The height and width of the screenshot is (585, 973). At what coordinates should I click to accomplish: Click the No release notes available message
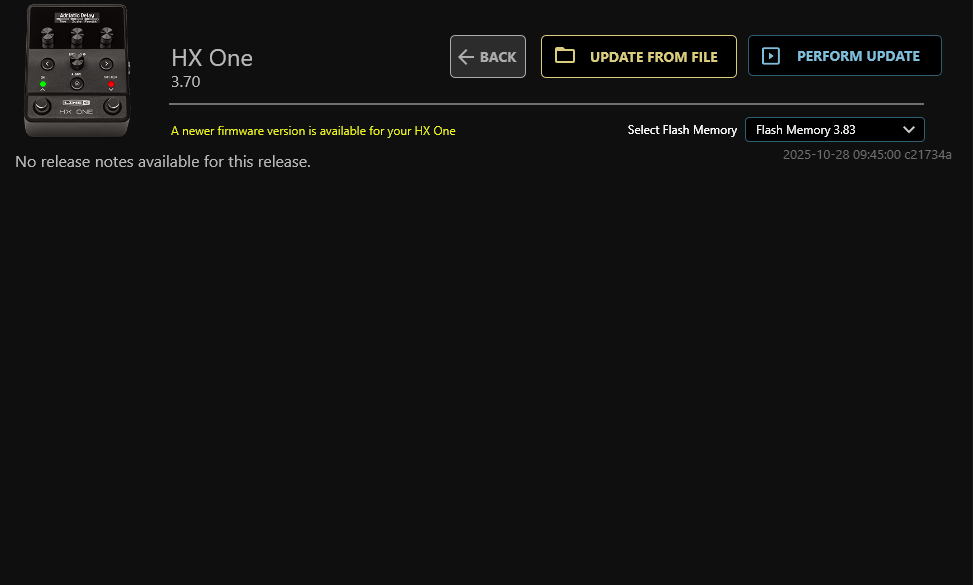click(x=163, y=162)
